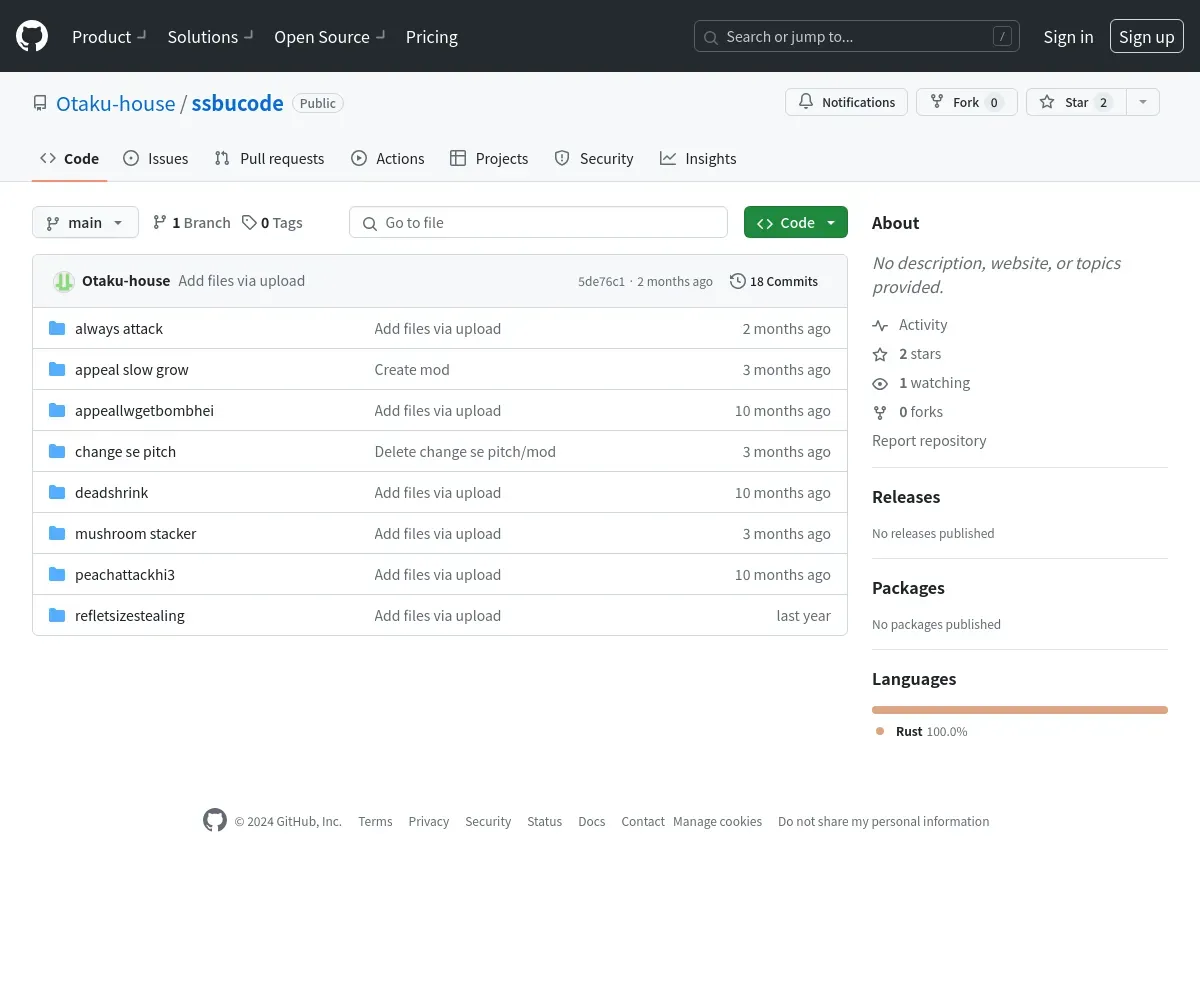This screenshot has height=1000, width=1200.
Task: View the 1 Branch link
Action: pos(191,222)
